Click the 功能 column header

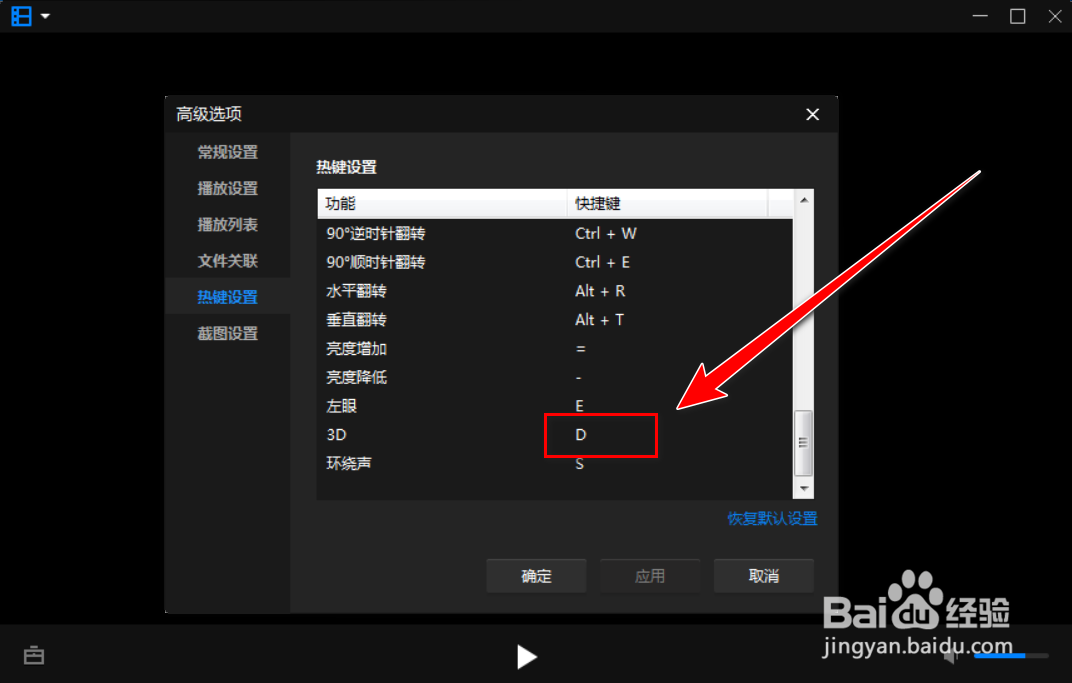442,204
